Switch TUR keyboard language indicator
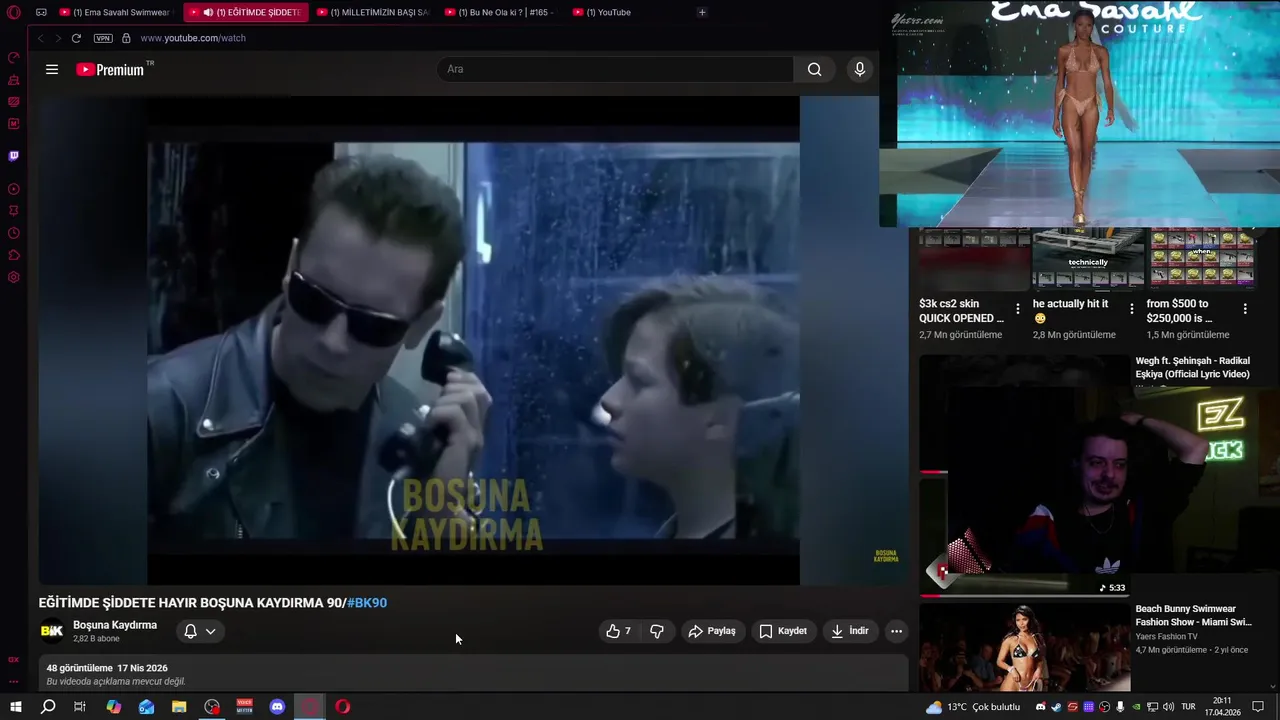This screenshot has width=1280, height=720. tap(1189, 707)
